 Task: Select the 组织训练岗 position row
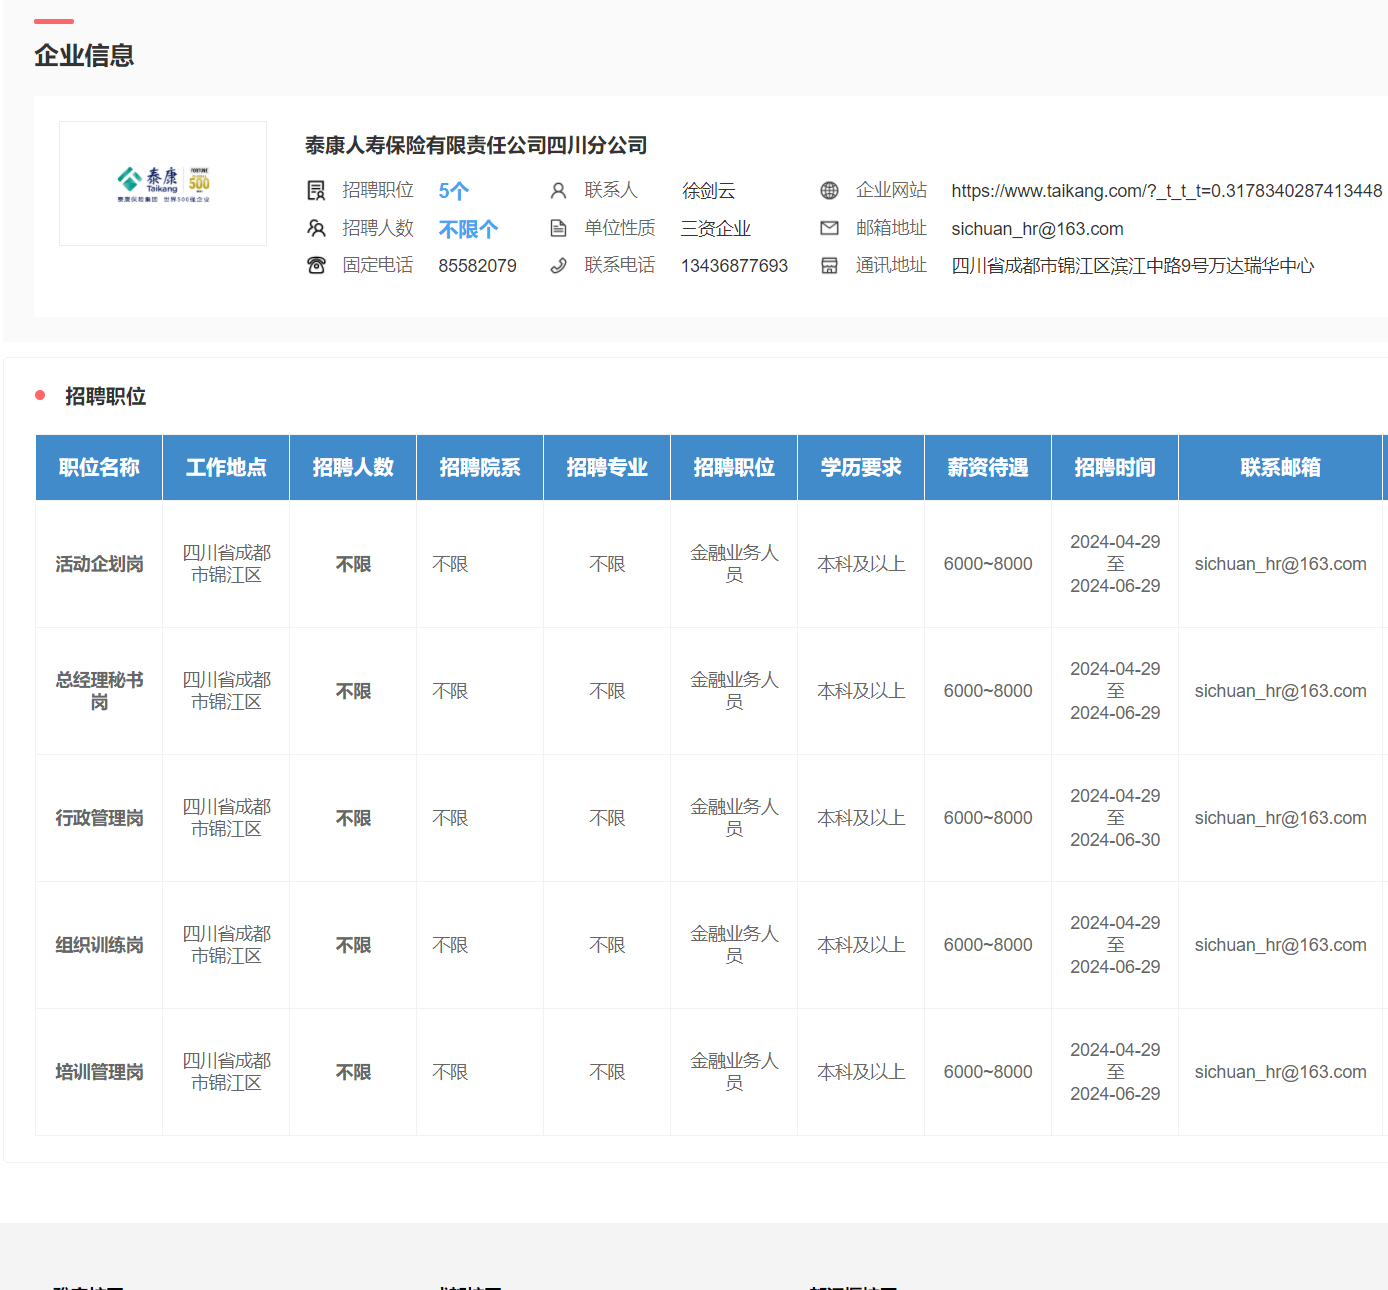coord(99,945)
